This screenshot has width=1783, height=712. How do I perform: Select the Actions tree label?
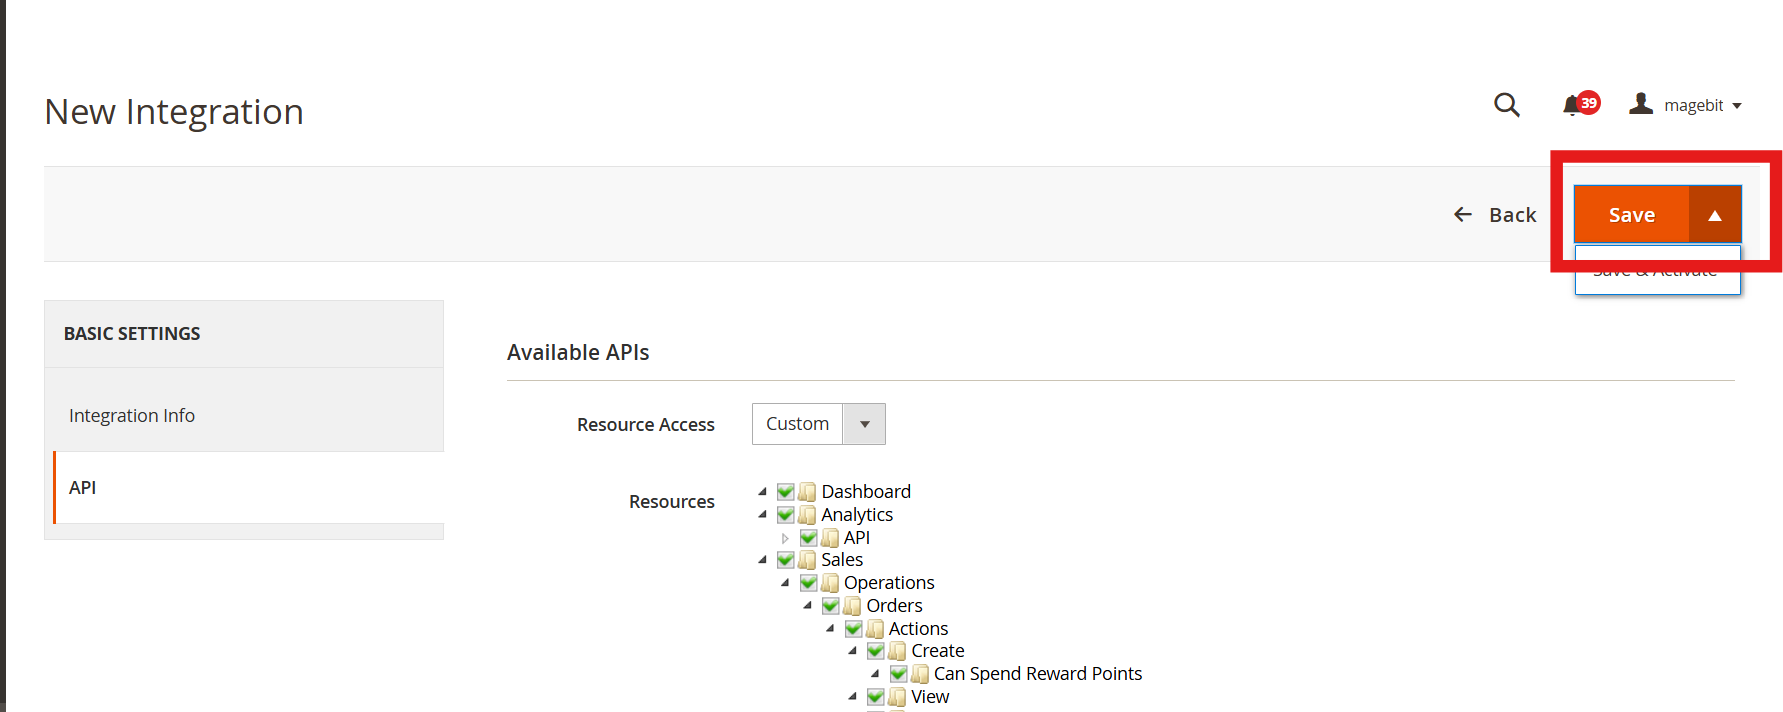918,629
